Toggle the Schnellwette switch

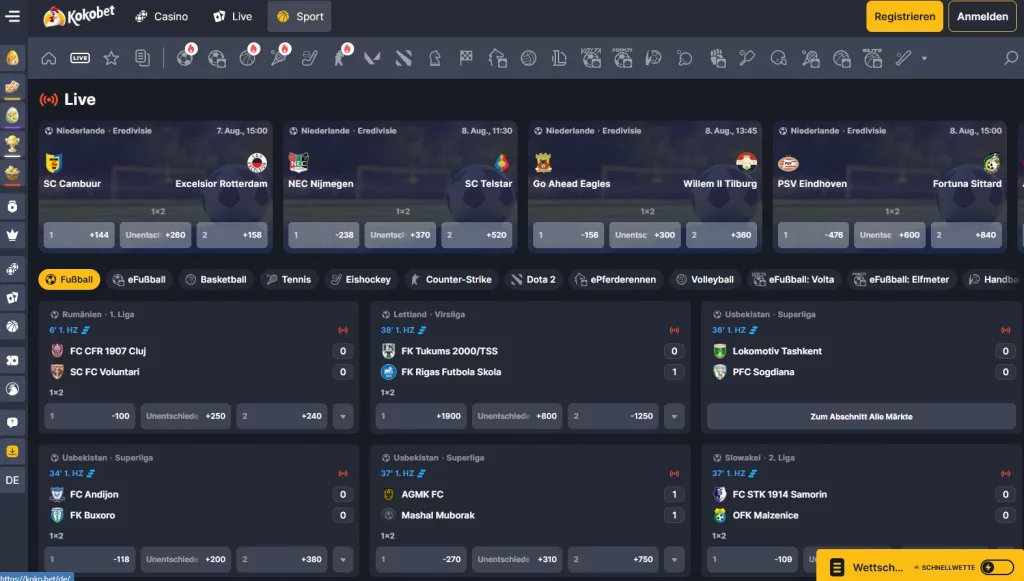(x=997, y=567)
